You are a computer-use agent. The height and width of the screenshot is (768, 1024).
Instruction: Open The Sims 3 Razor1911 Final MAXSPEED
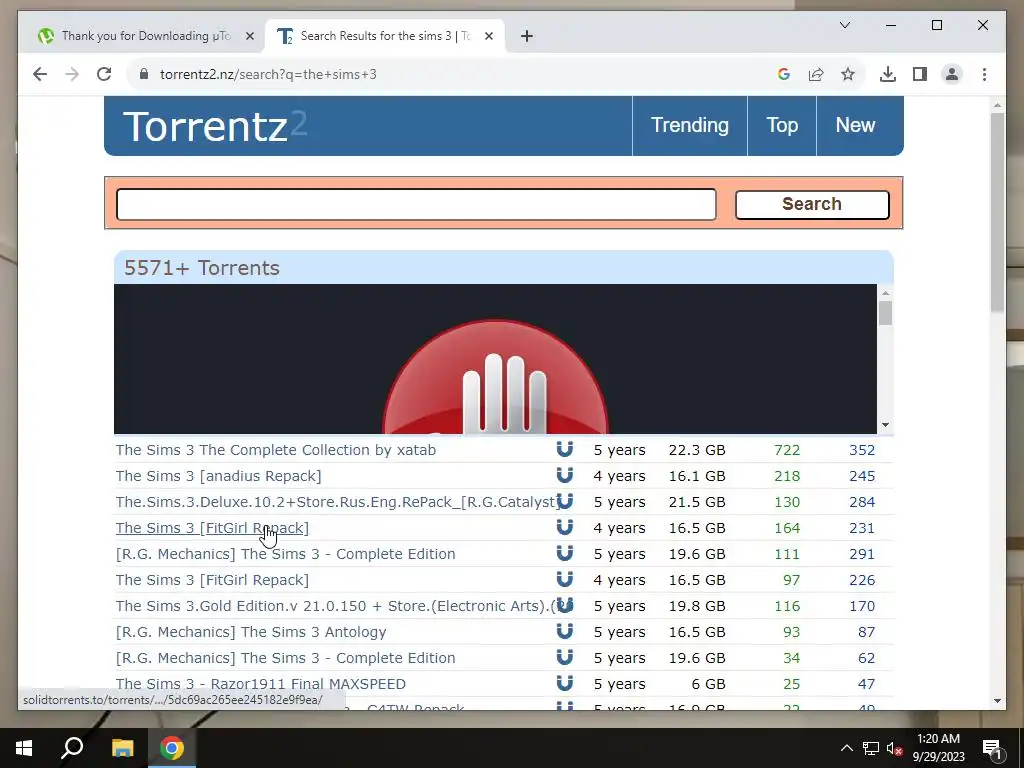click(261, 684)
